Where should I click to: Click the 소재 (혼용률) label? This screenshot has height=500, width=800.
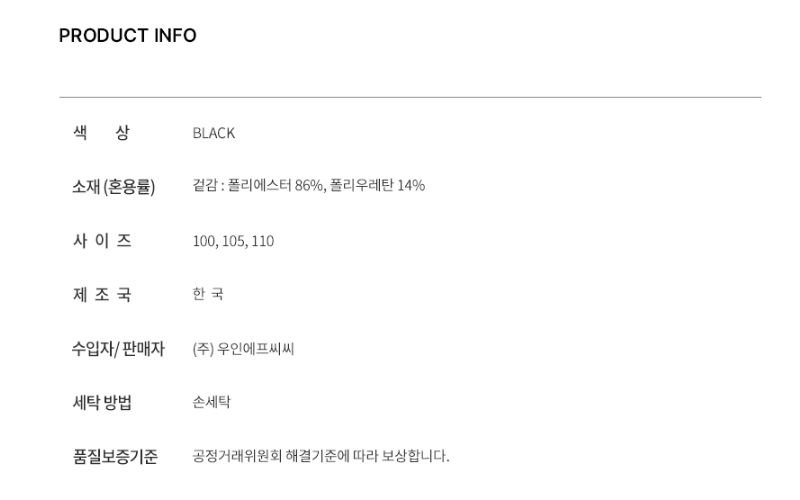click(x=114, y=186)
